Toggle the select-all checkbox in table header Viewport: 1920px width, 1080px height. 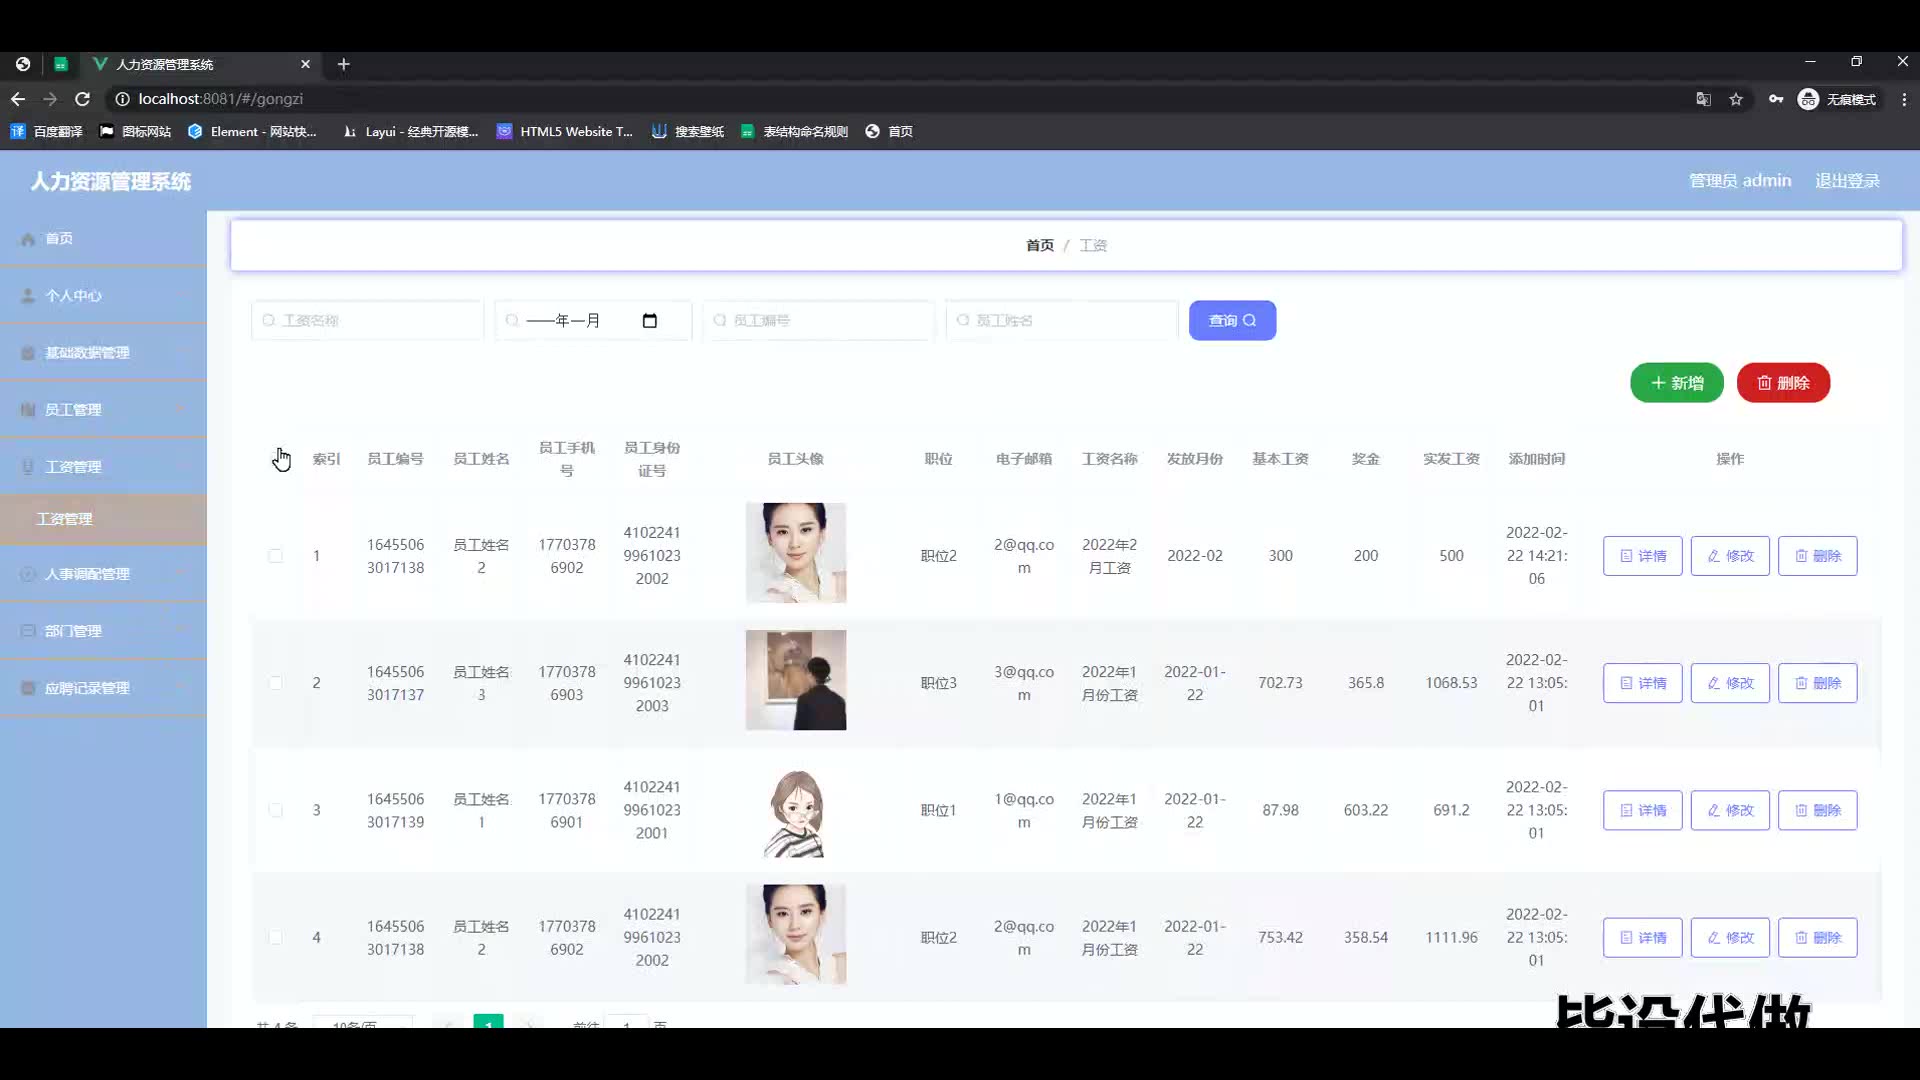click(x=276, y=459)
